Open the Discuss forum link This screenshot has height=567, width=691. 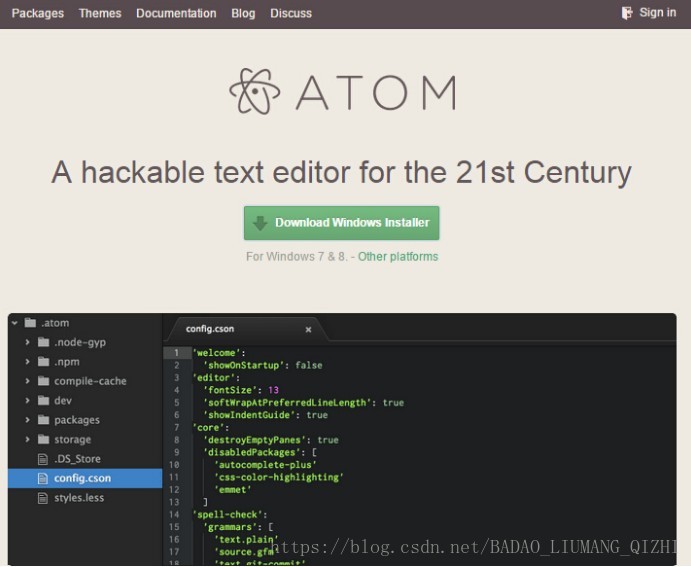click(291, 13)
